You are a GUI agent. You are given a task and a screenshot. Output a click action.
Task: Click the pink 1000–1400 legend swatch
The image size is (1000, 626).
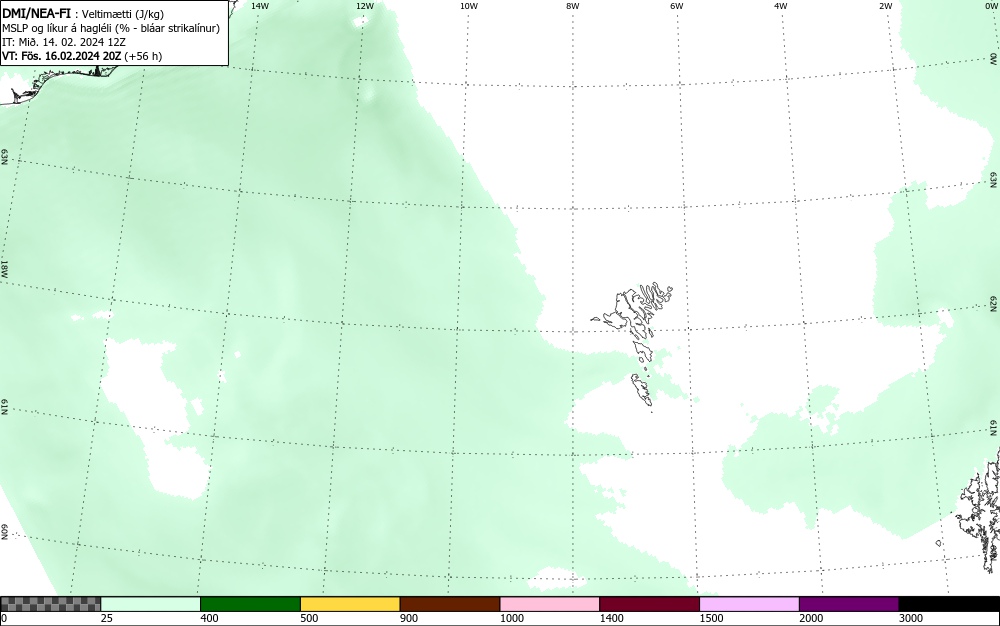(550, 604)
